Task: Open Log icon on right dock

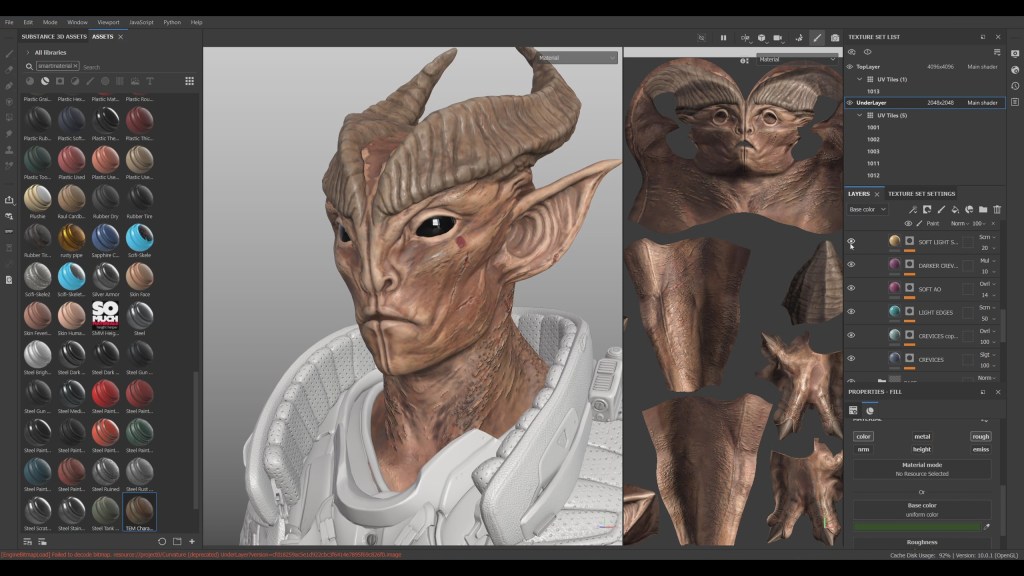Action: pyautogui.click(x=1015, y=102)
